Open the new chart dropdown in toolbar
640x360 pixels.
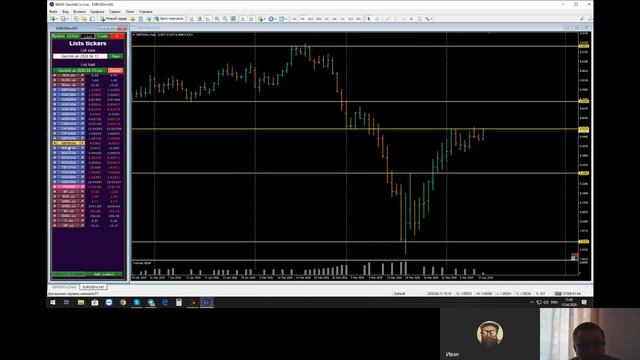click(x=54, y=19)
